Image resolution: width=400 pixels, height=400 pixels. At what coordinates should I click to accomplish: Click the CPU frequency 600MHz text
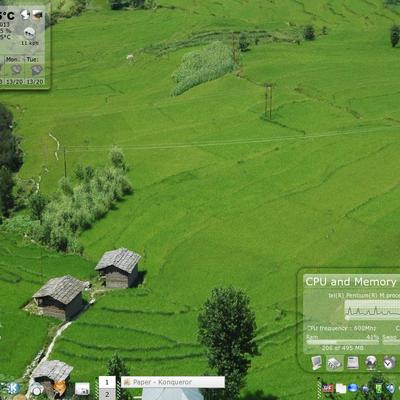point(341,328)
